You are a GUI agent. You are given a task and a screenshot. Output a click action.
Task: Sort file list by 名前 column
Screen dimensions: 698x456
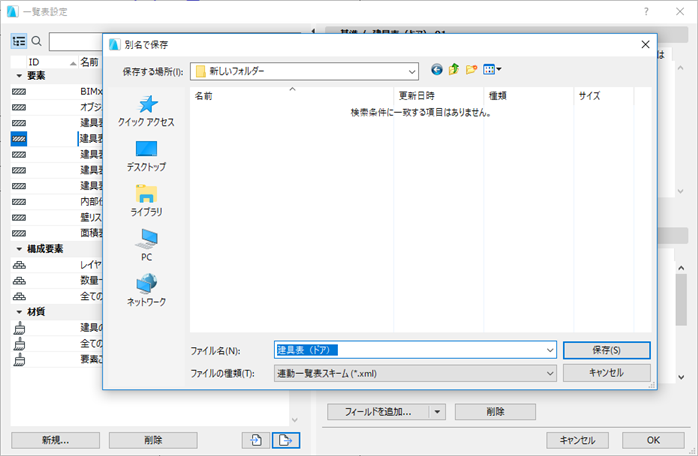(292, 96)
